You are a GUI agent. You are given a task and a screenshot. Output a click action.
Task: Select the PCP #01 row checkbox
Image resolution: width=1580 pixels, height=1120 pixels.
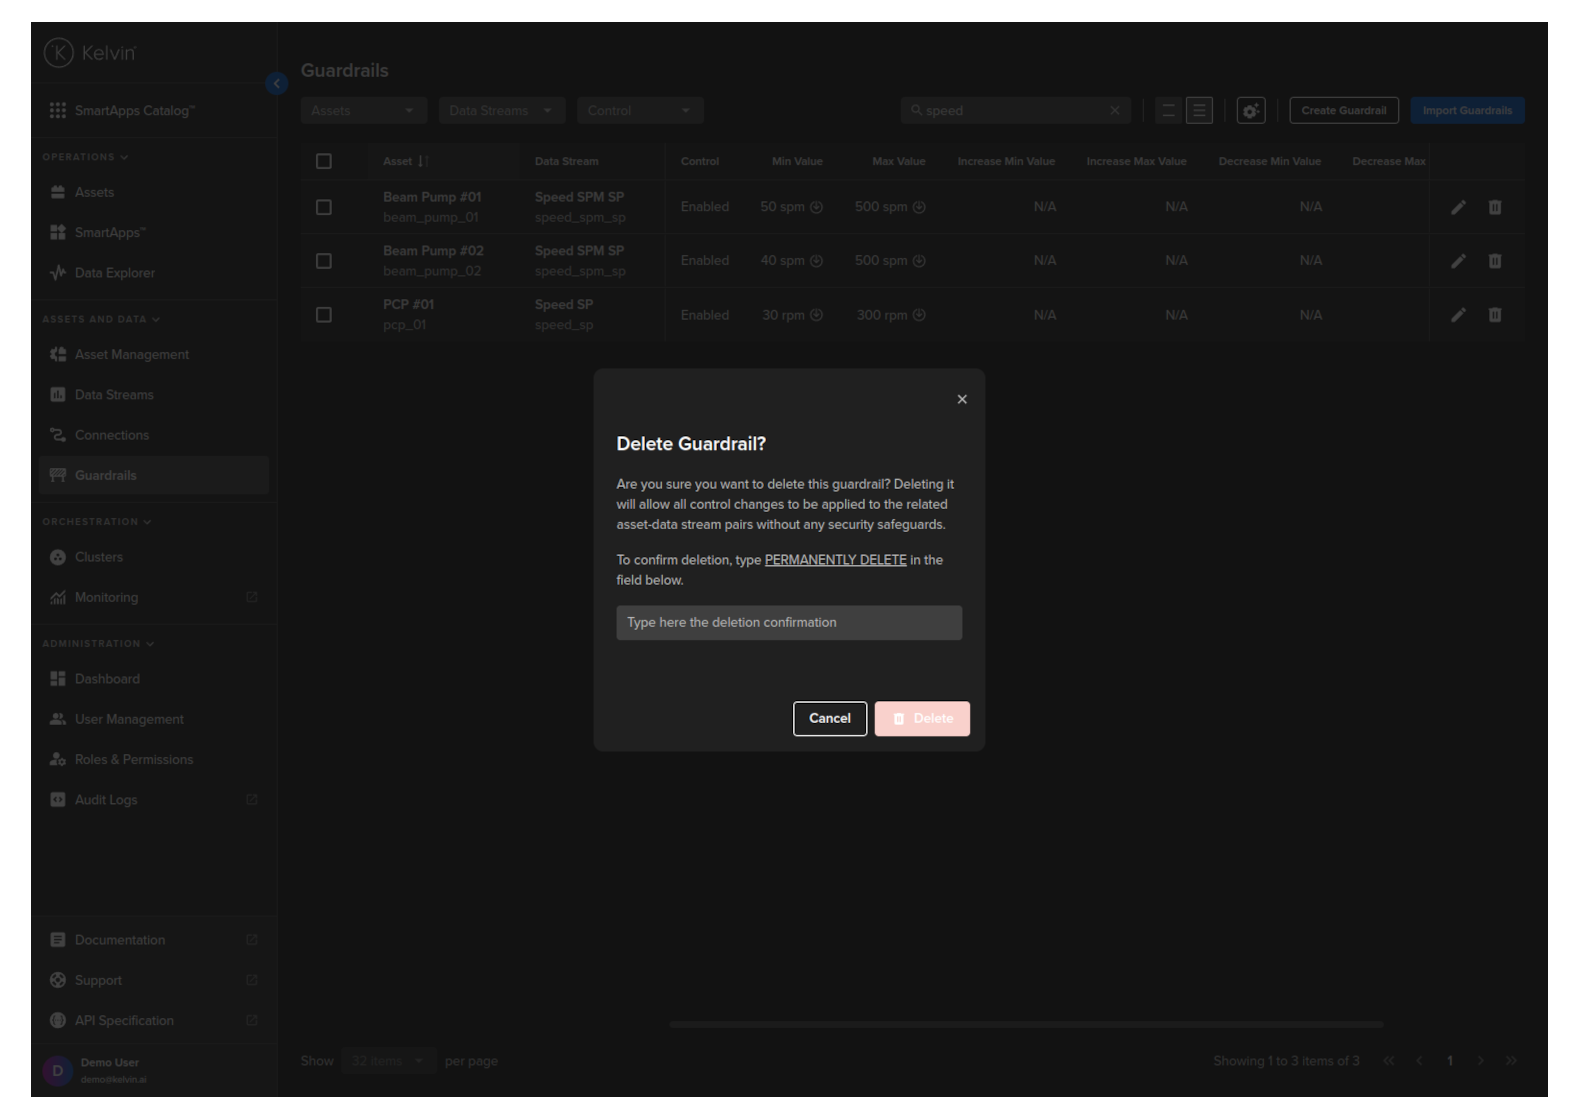[x=324, y=315]
